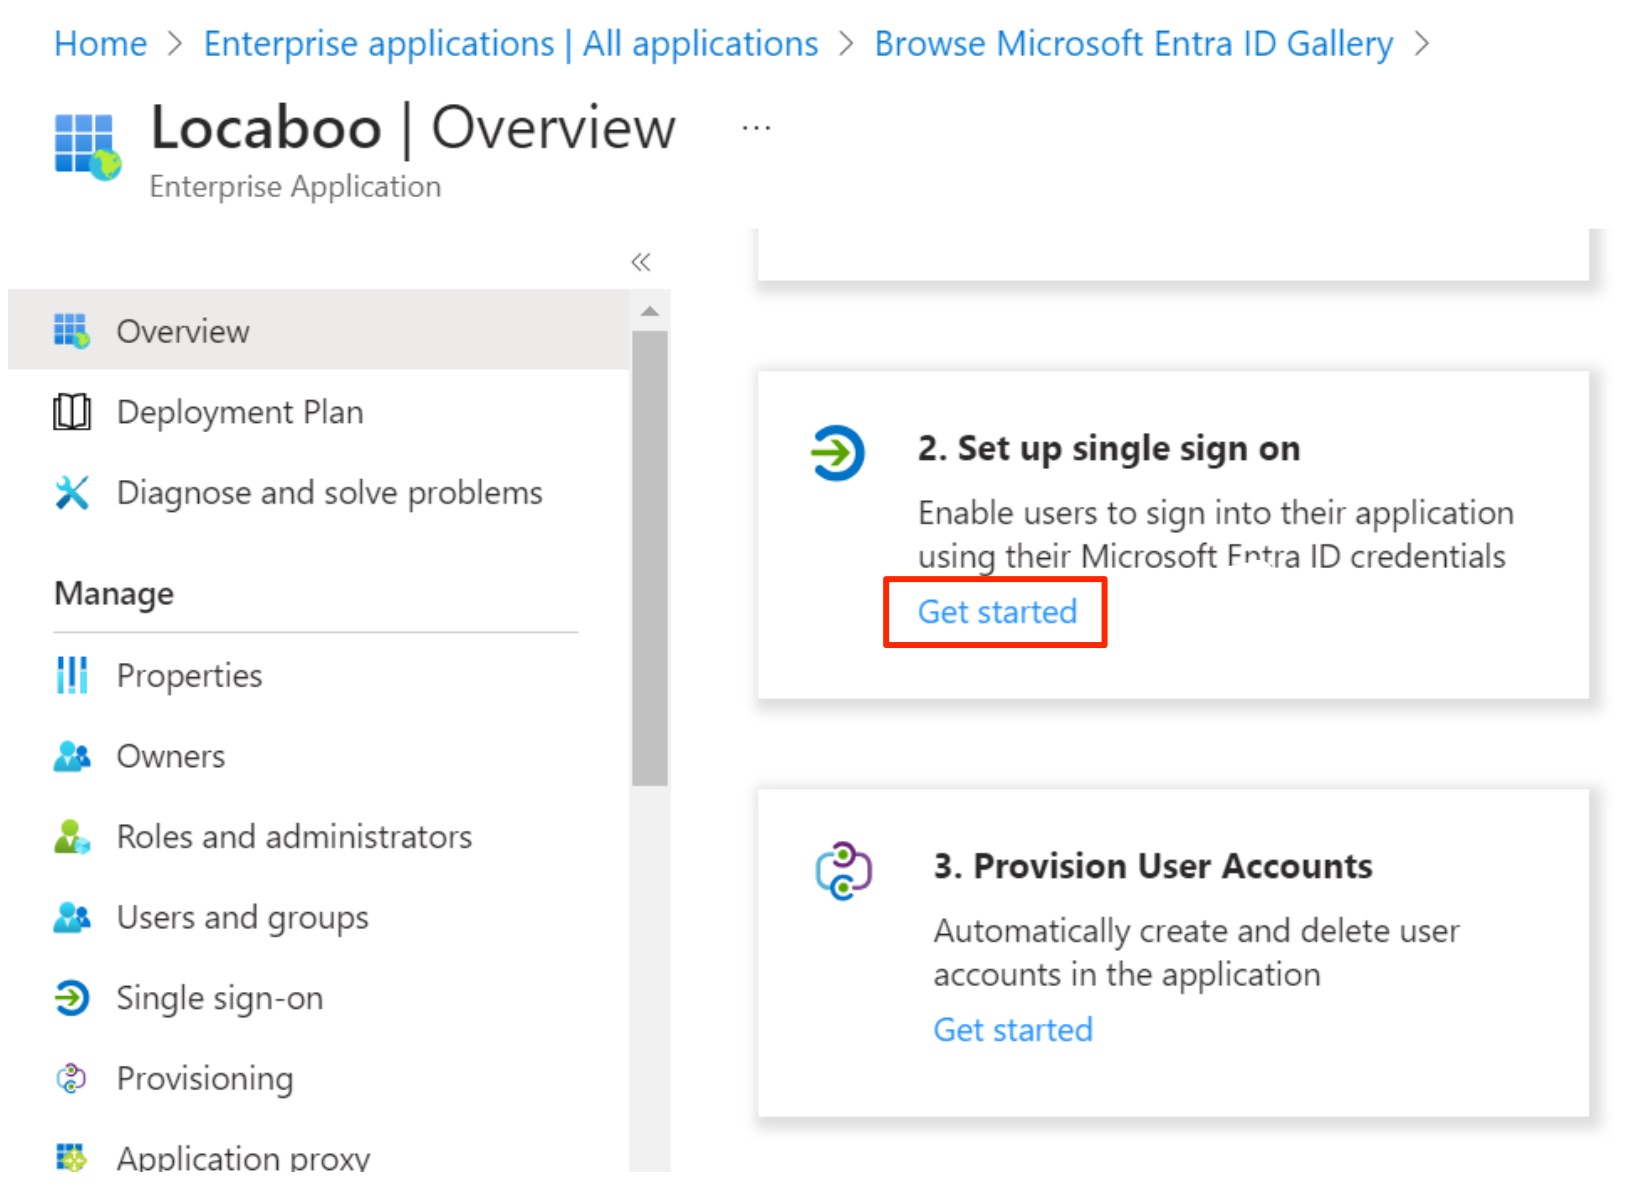Open Browse Microsoft Entra ID Gallery breadcrumb
The width and height of the screenshot is (1640, 1204).
(1134, 44)
